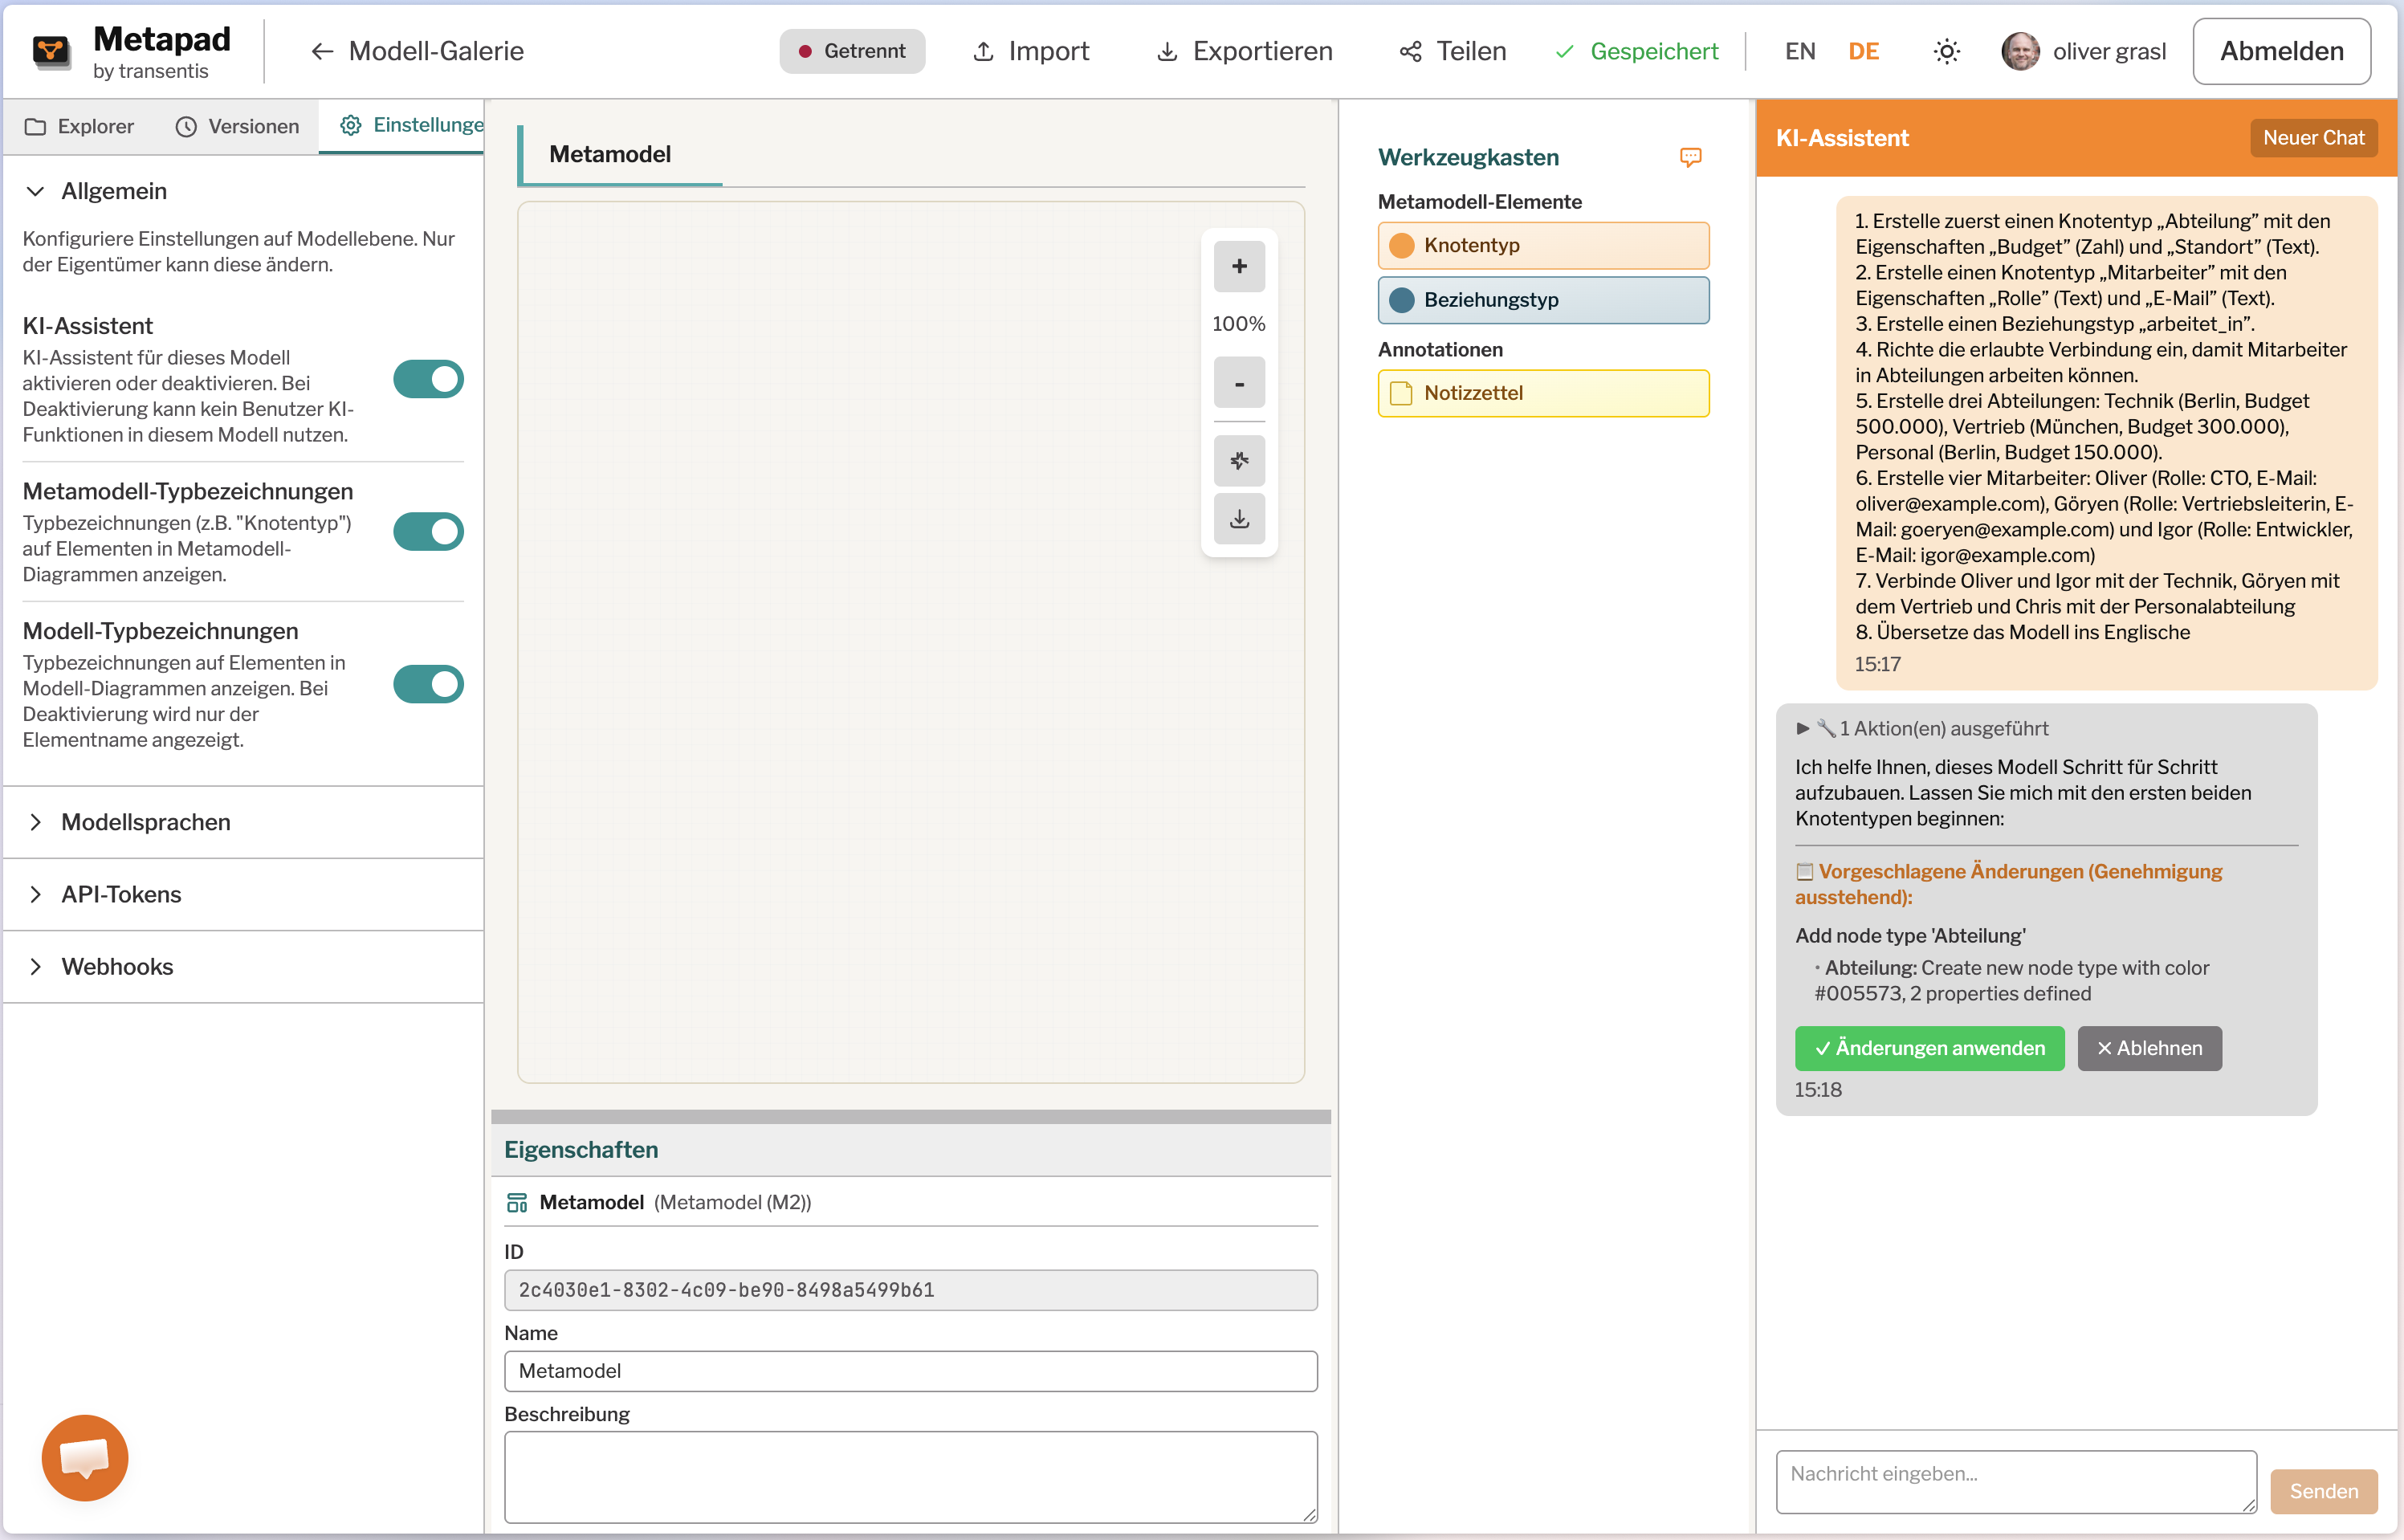Toggle the light/dark theme sun icon

(x=1946, y=51)
